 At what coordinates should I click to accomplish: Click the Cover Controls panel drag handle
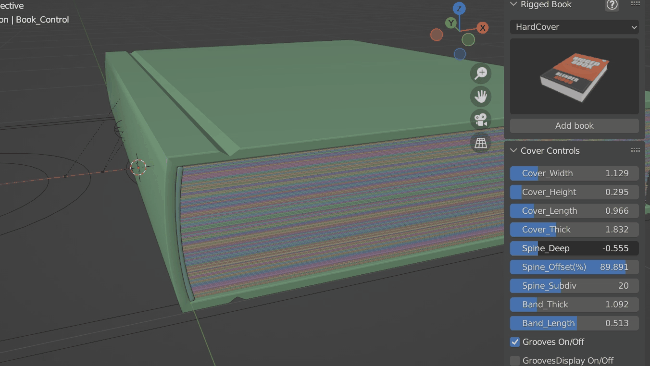[635, 150]
